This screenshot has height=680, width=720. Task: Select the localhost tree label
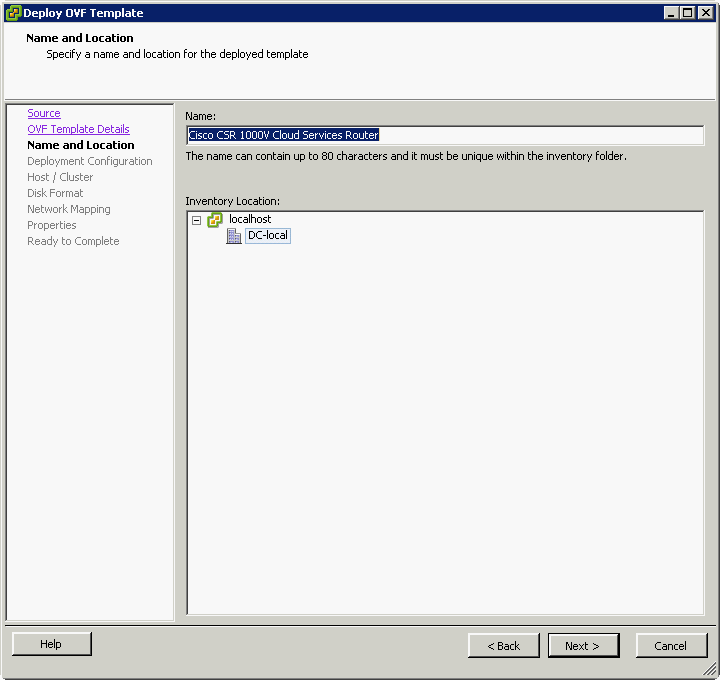click(250, 220)
